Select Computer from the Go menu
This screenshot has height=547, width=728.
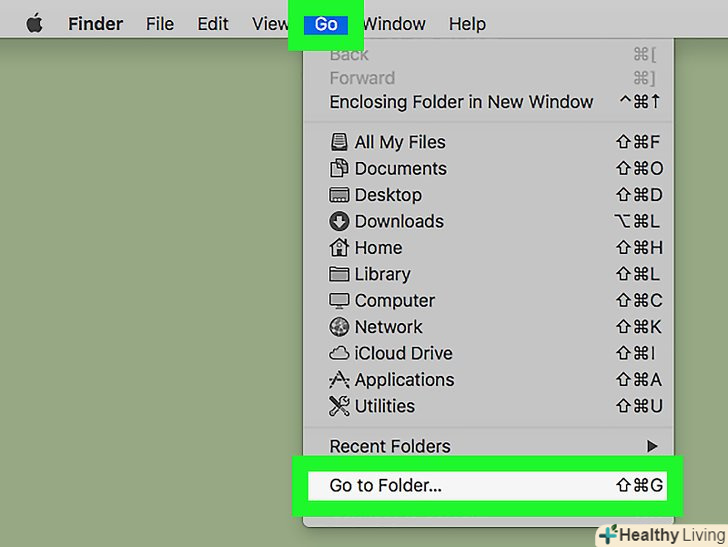pos(394,300)
